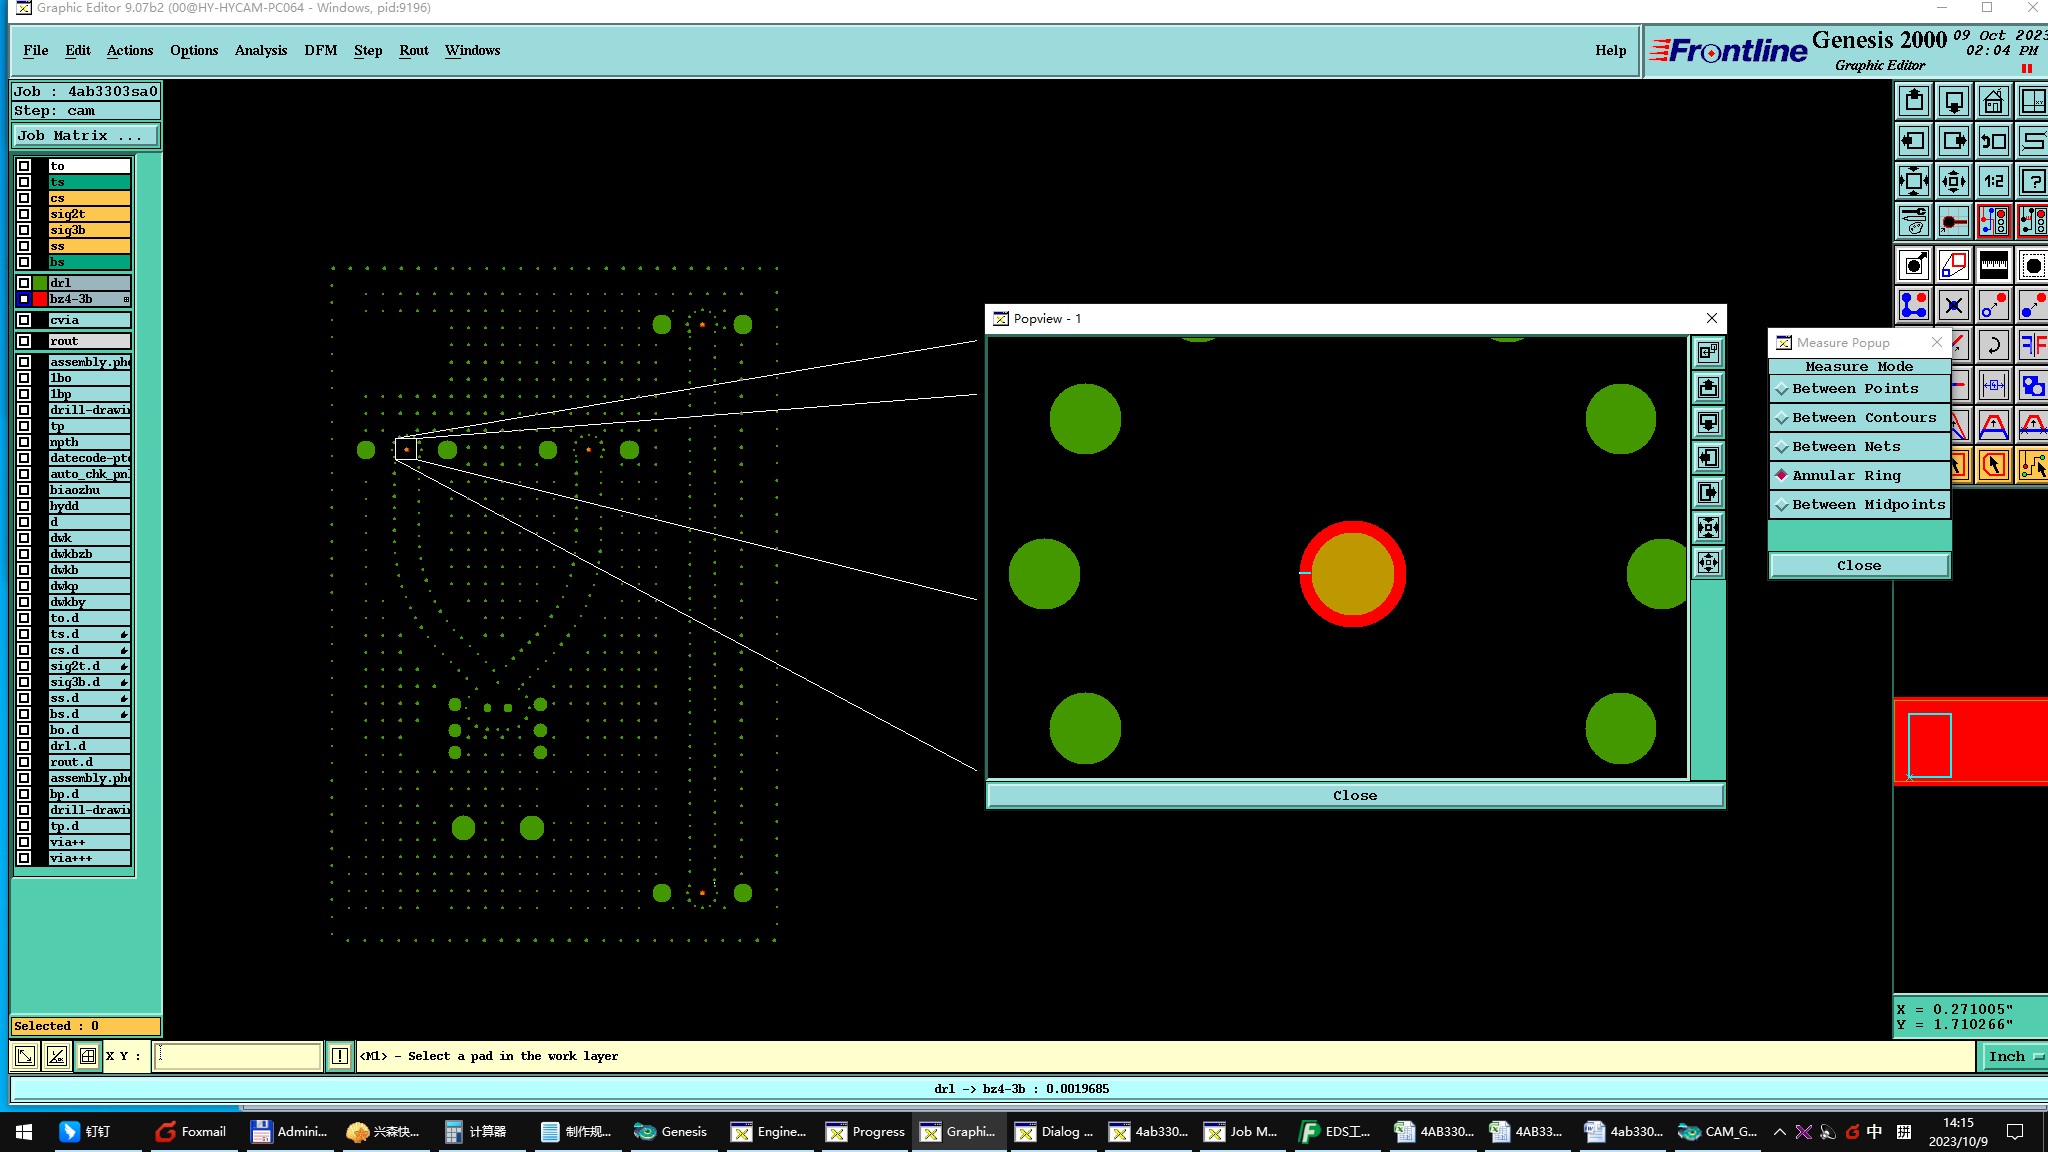Open the Inch units dropdown

2013,1056
